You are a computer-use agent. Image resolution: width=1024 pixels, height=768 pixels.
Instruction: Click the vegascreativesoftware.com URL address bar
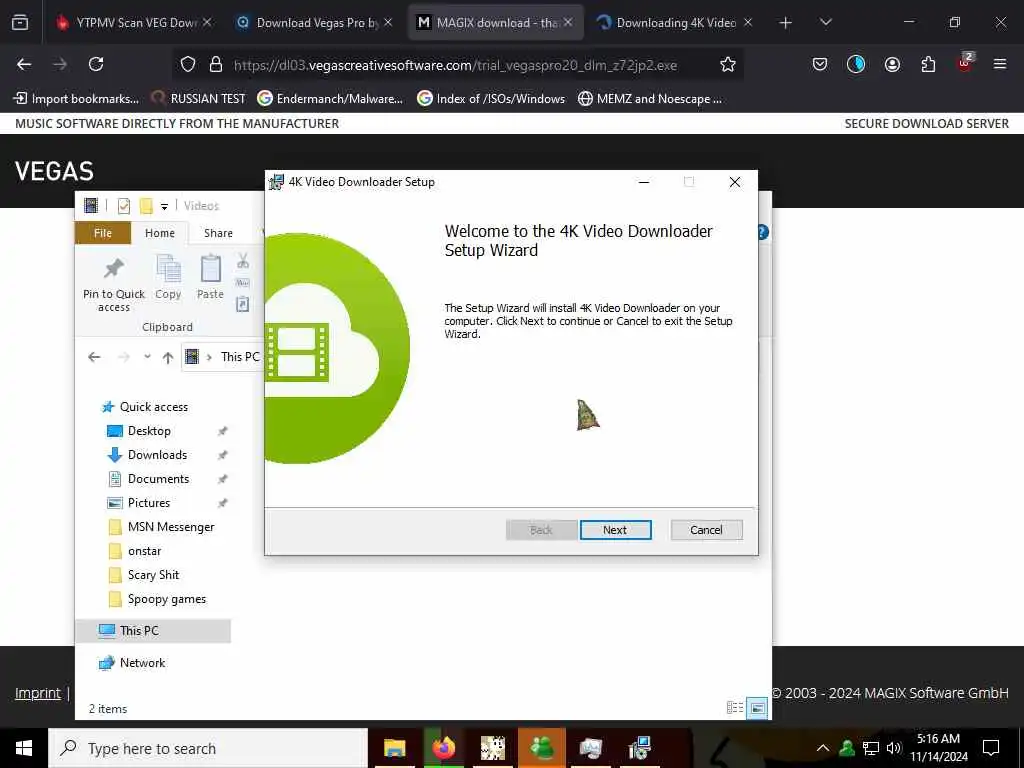click(455, 65)
